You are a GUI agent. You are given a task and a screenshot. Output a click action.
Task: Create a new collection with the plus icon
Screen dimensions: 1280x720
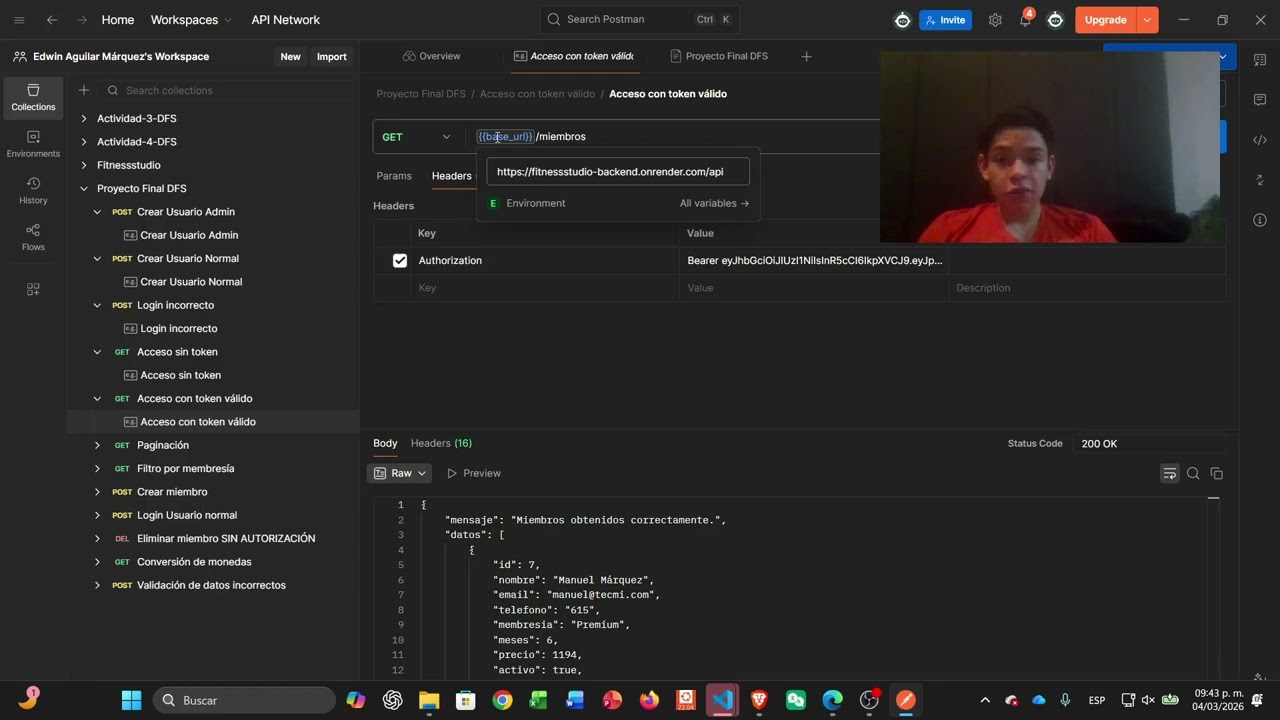point(84,90)
